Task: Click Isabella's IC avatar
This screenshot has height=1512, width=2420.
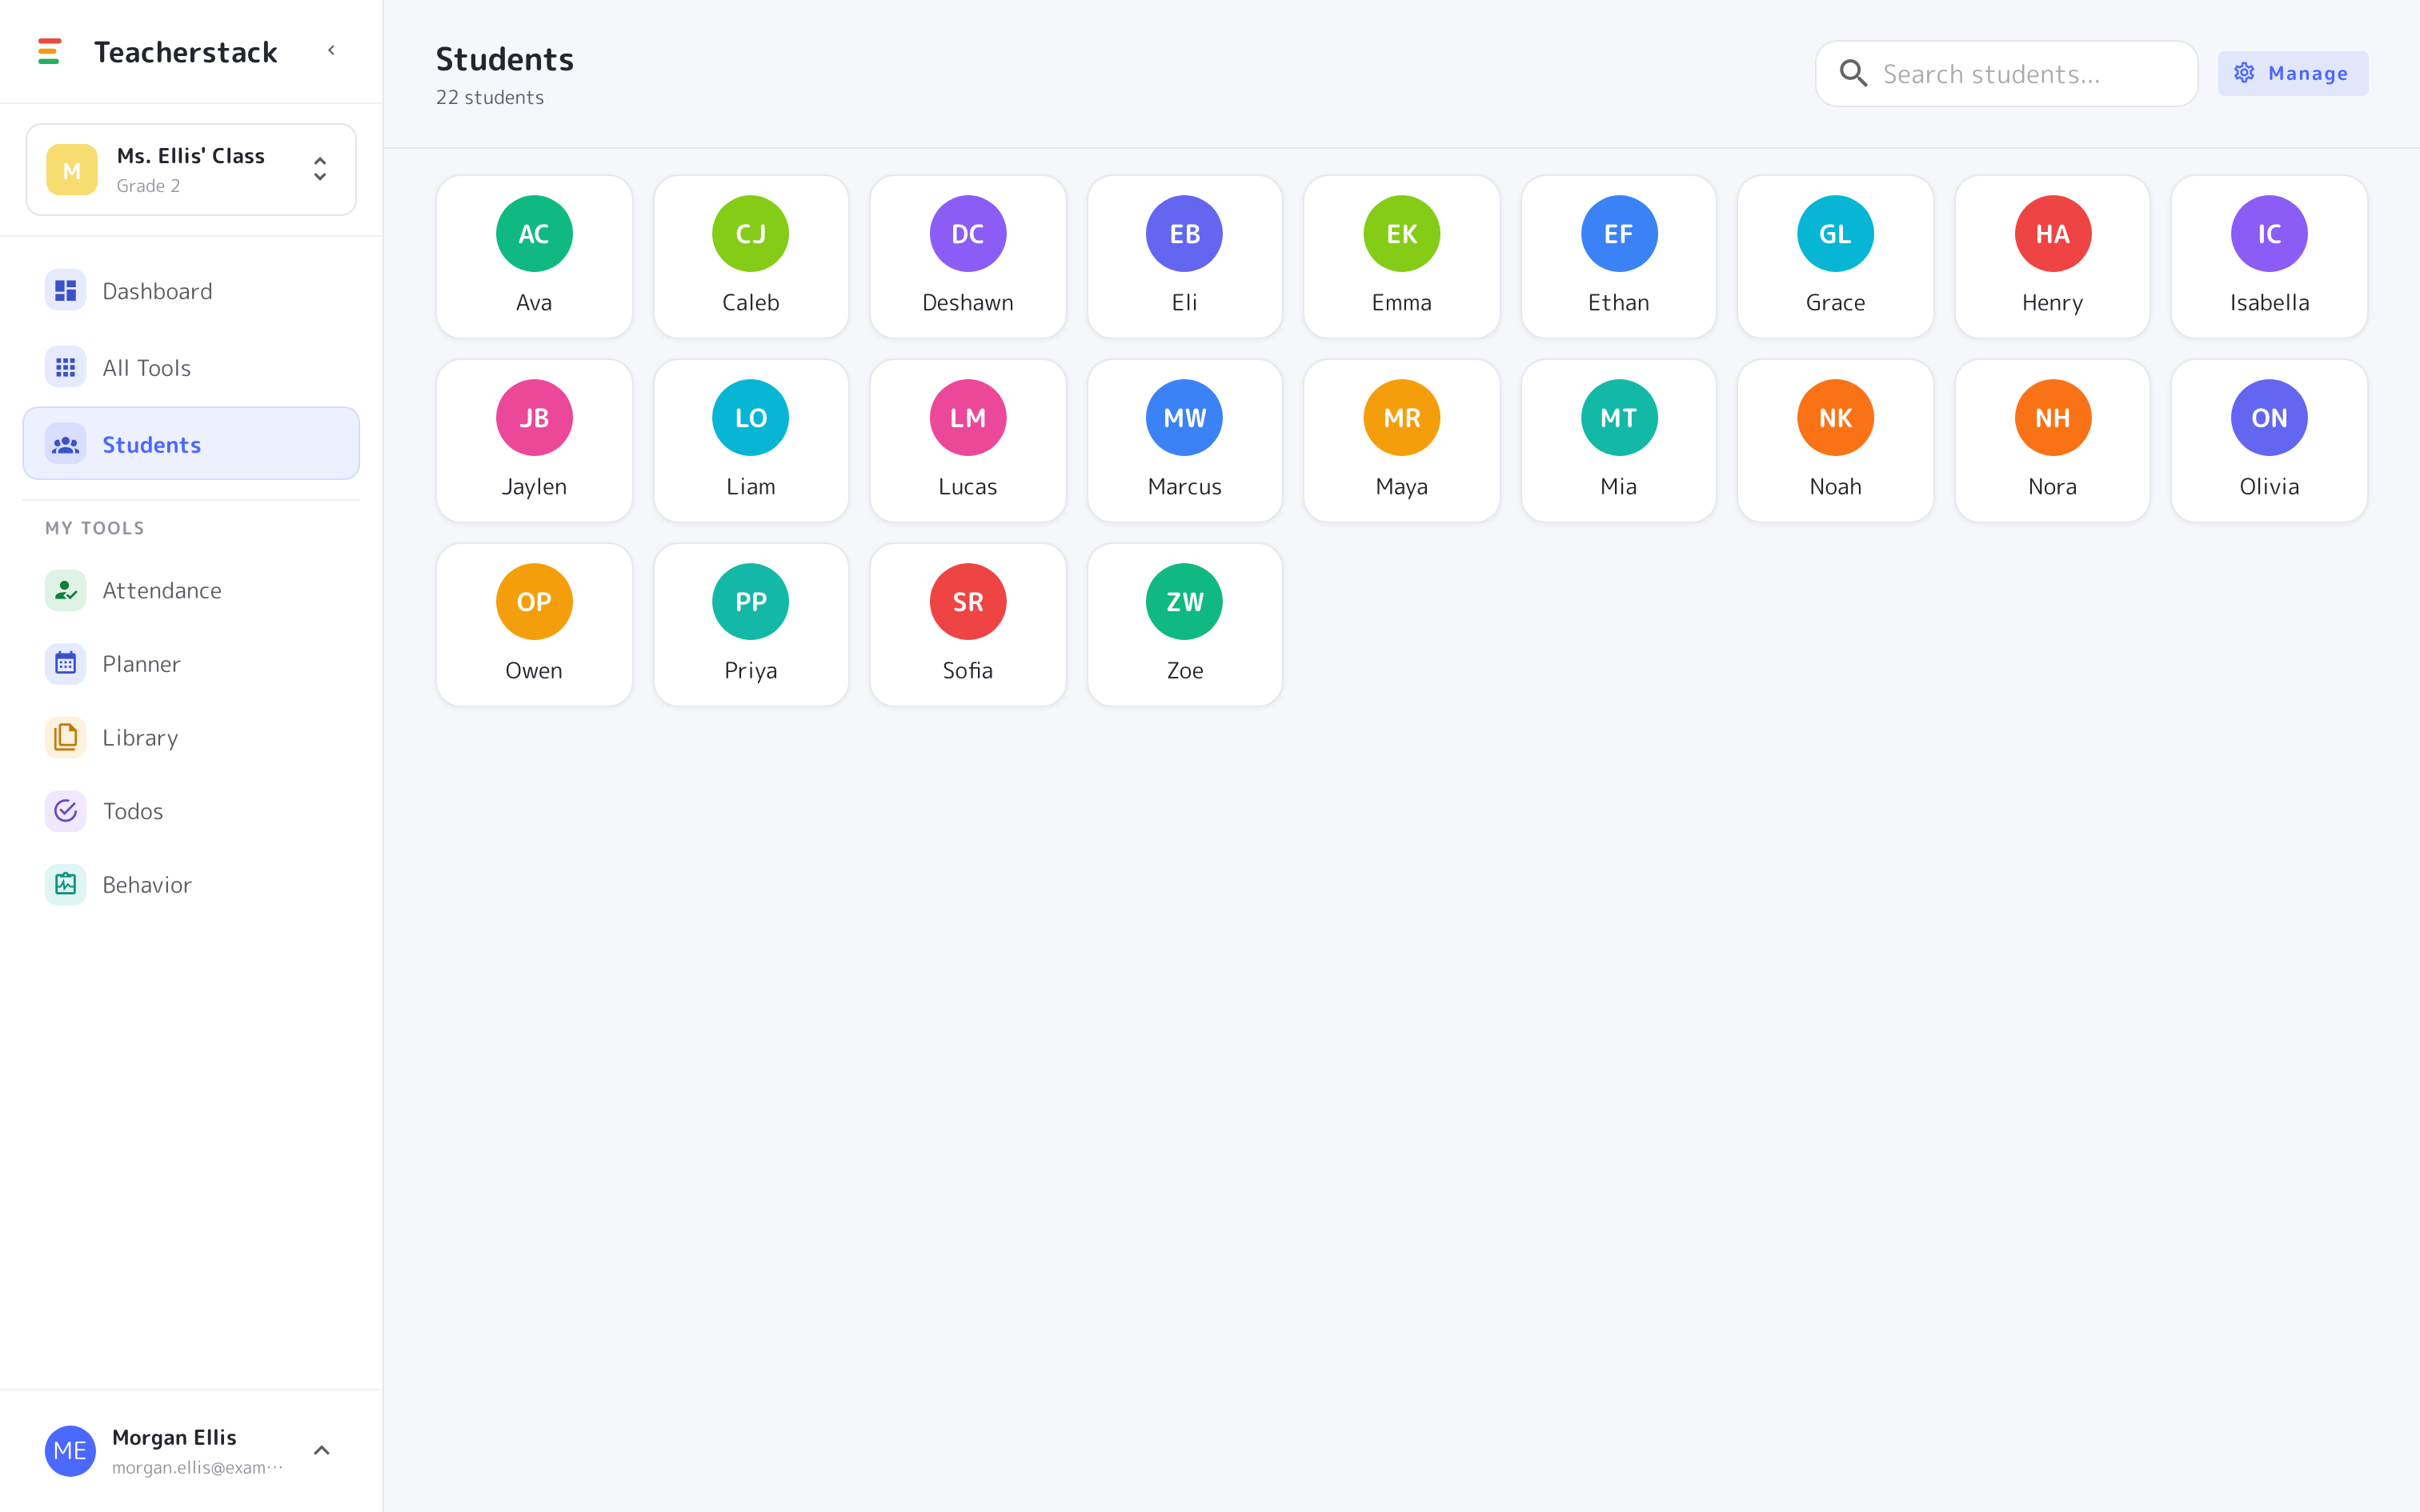Action: [x=2269, y=234]
